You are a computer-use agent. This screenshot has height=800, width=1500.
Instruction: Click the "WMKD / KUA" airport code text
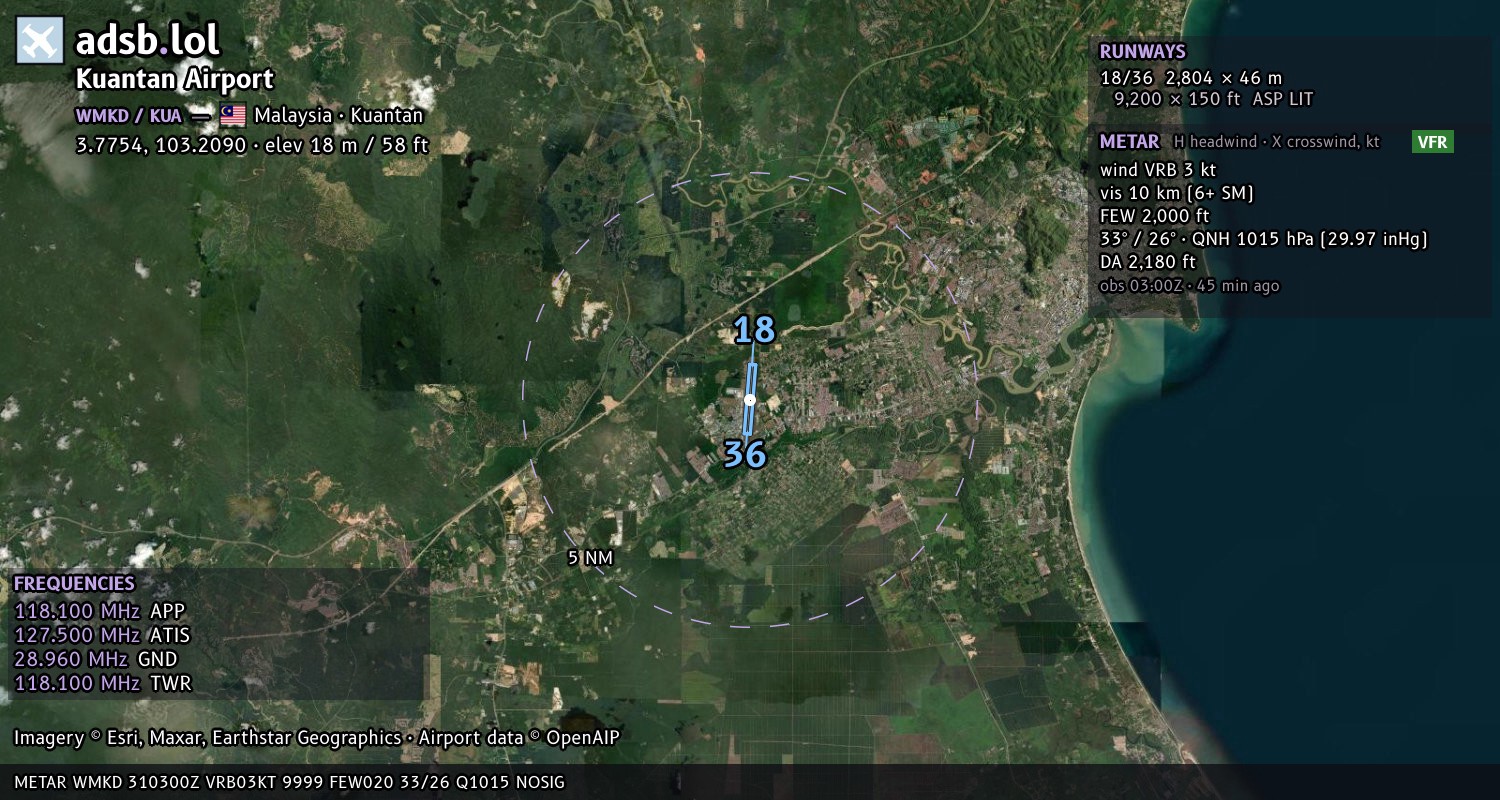tap(129, 116)
